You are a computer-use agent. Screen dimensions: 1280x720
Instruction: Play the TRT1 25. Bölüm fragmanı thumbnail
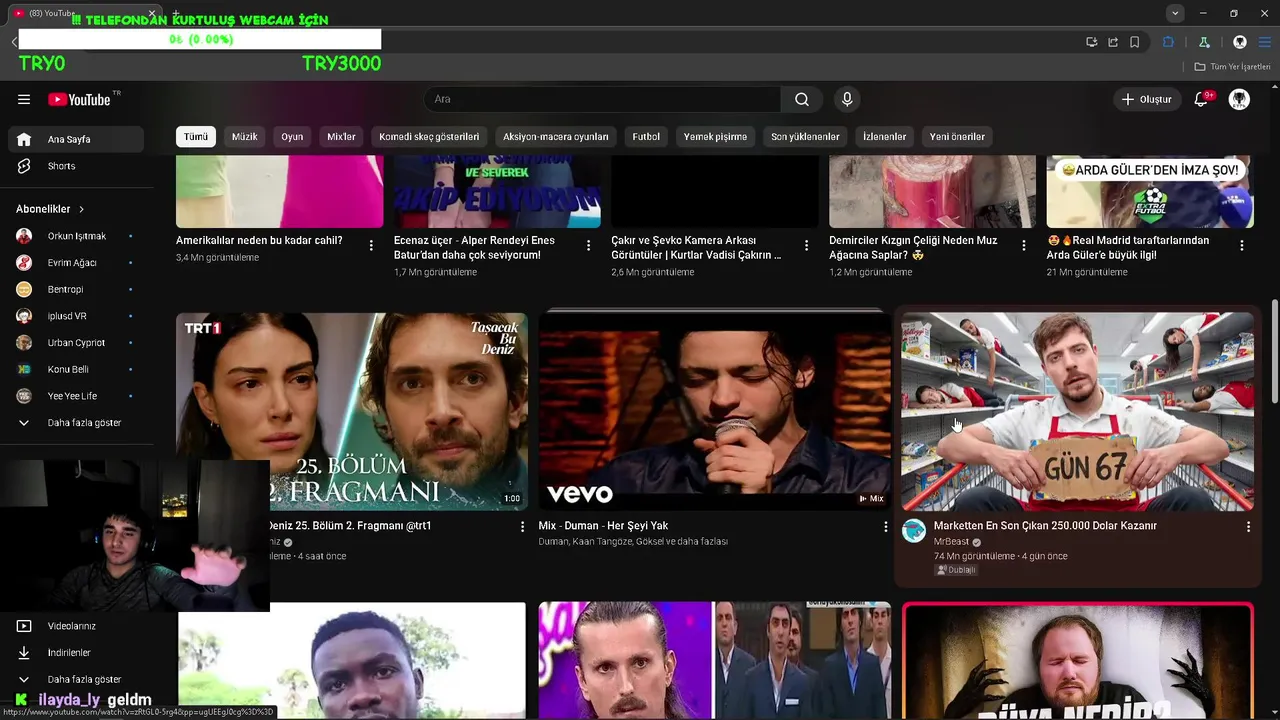pyautogui.click(x=352, y=411)
